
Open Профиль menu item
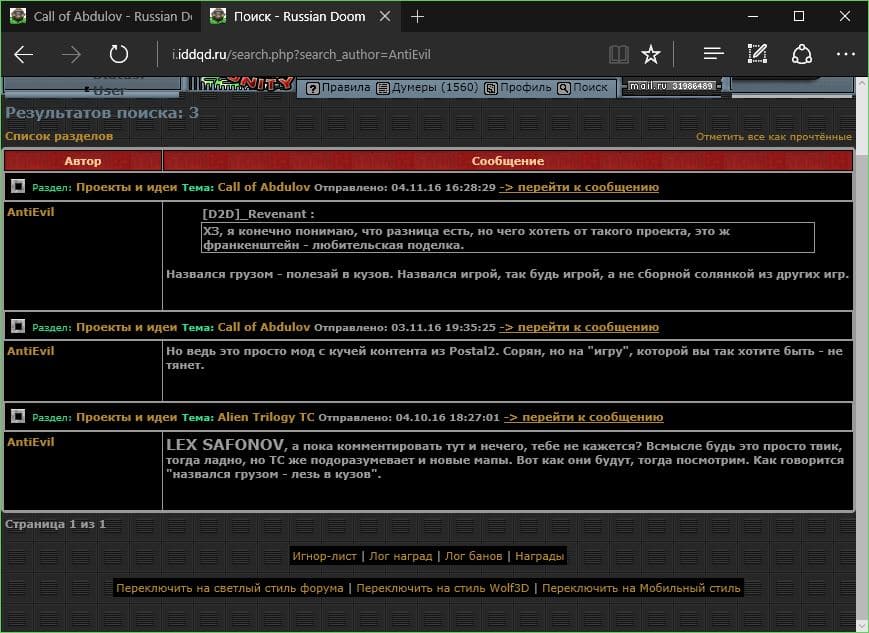[518, 88]
